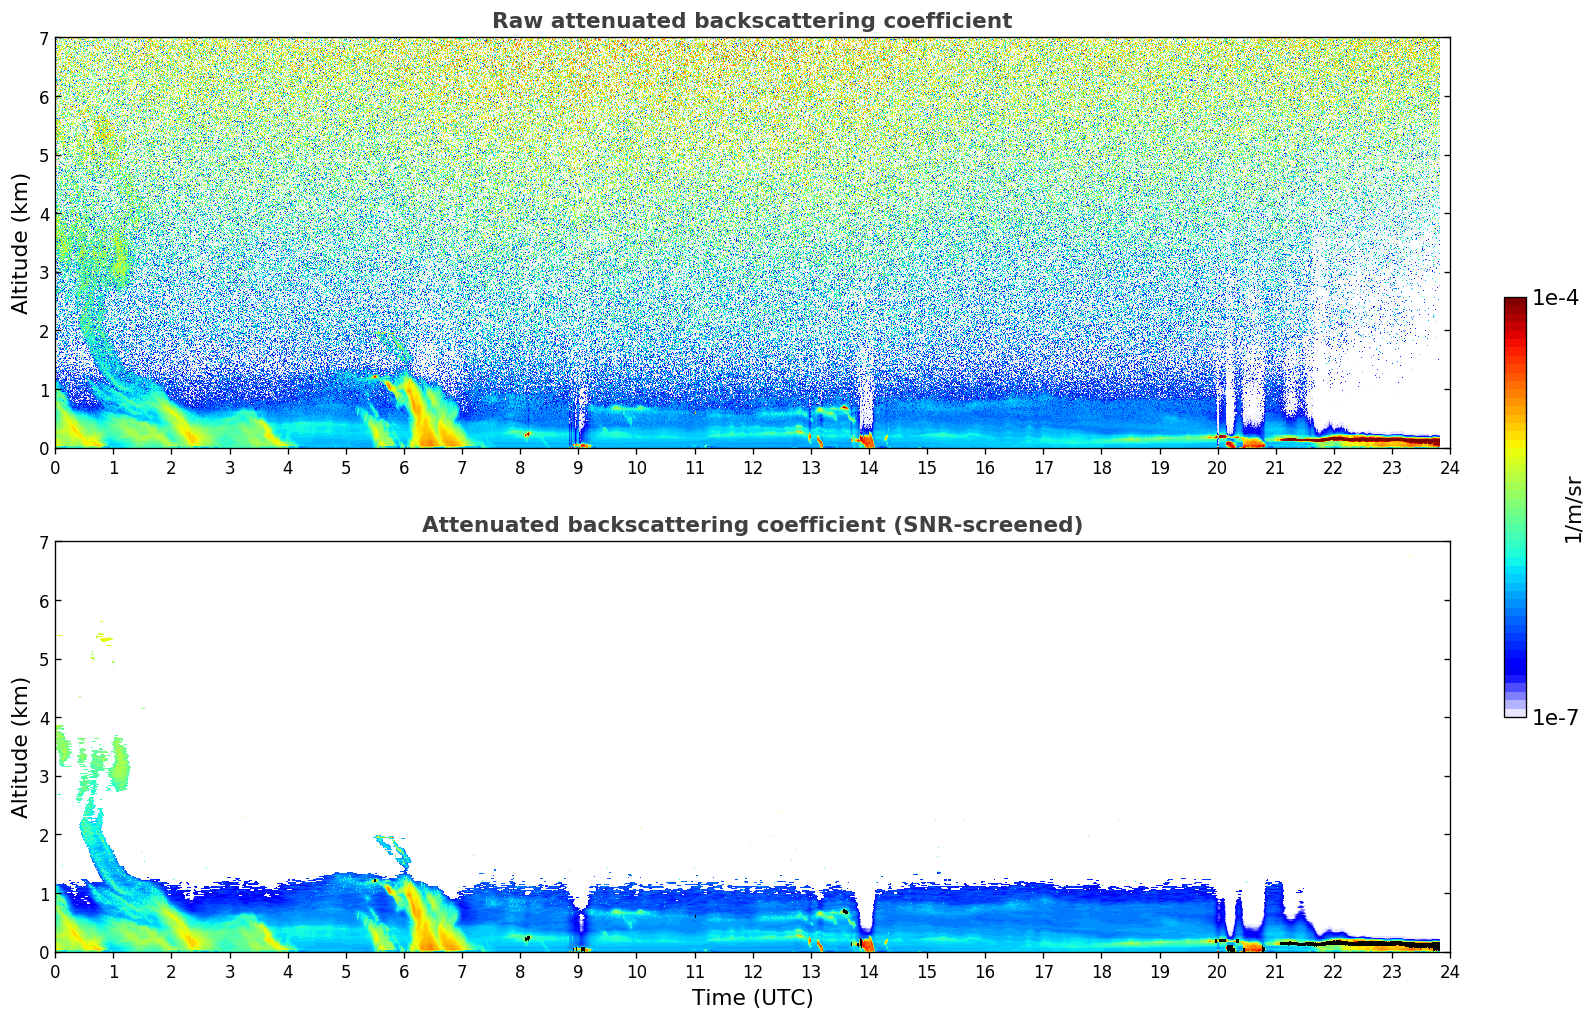Image resolution: width=1595 pixels, height=1020 pixels.
Task: Click the "21" tick on the bottom time axis
Action: point(1275,971)
